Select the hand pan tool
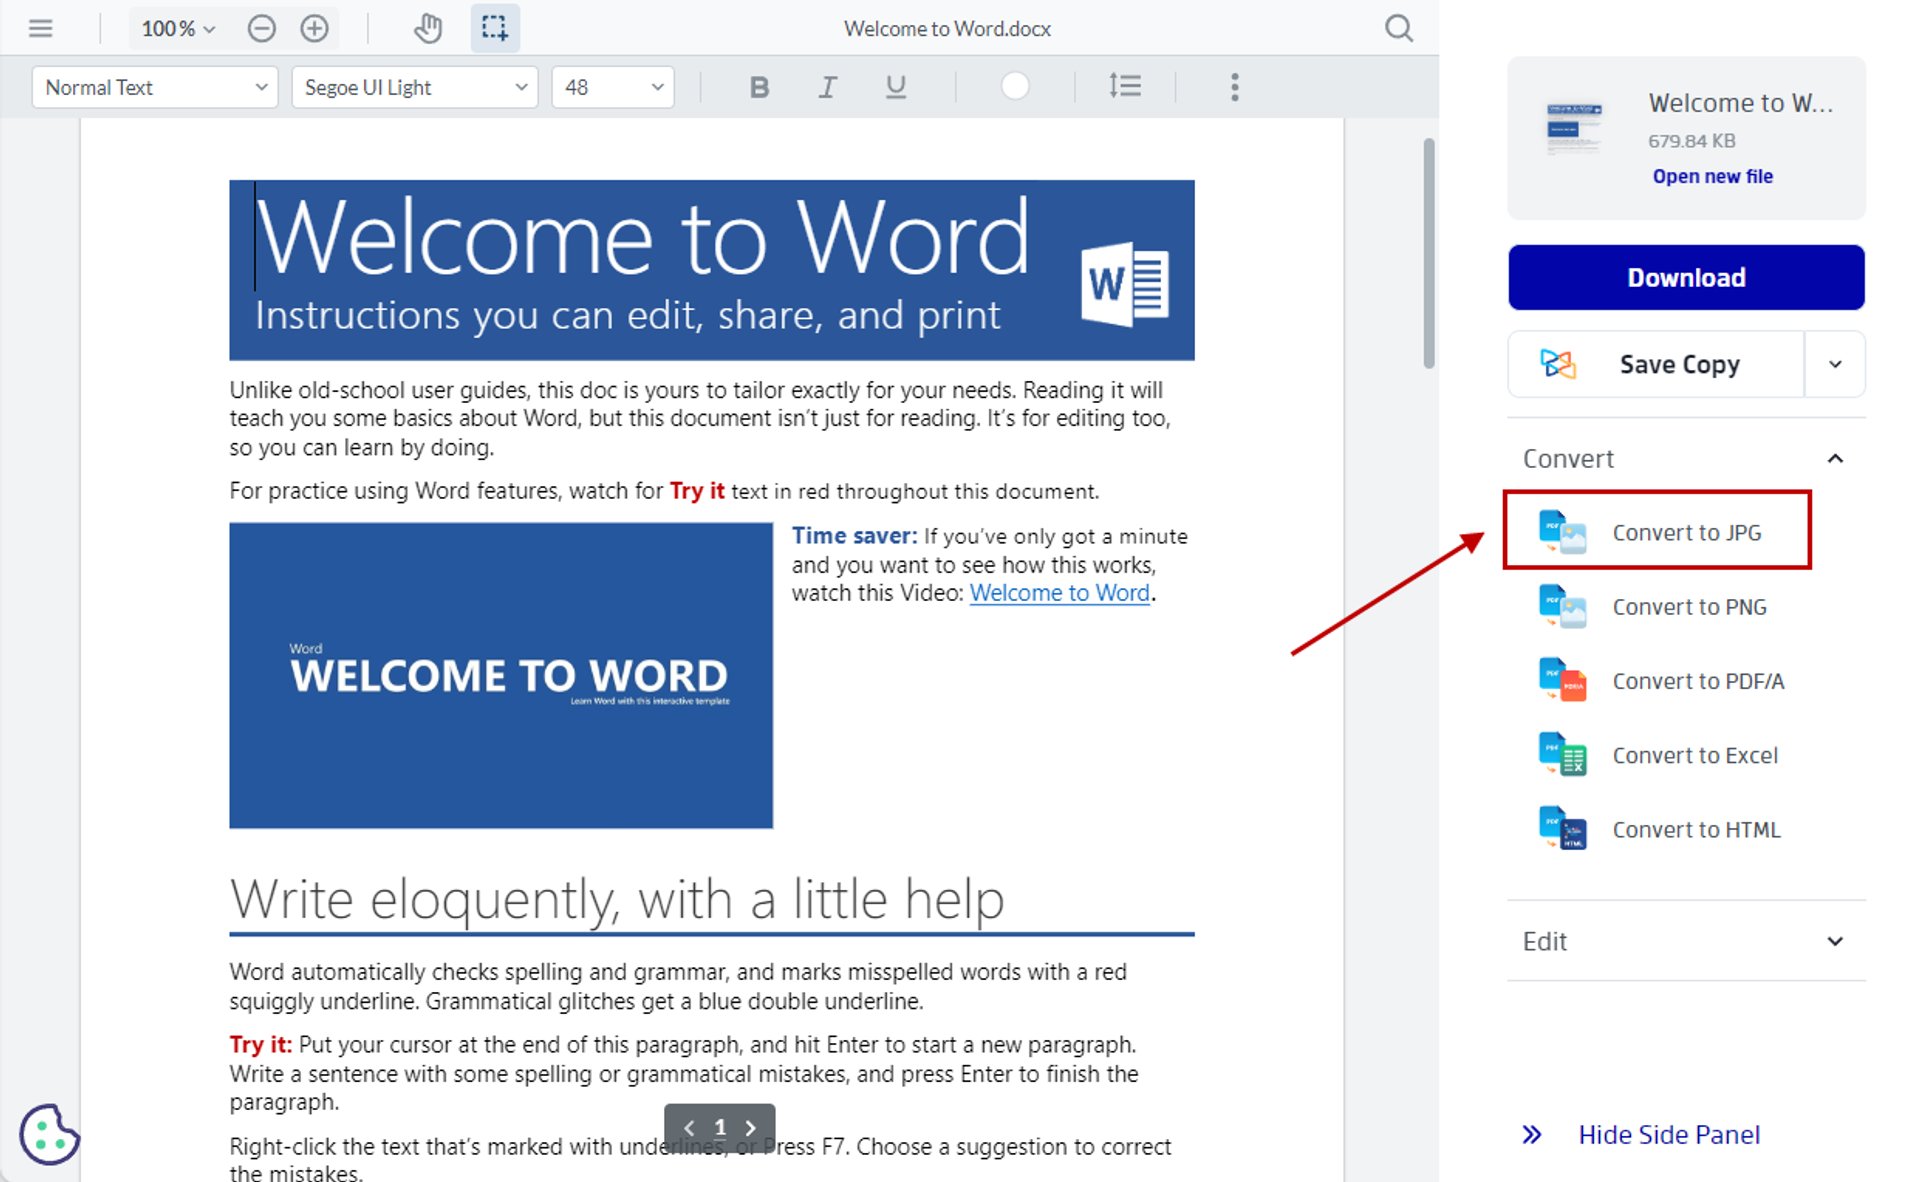 coord(428,28)
